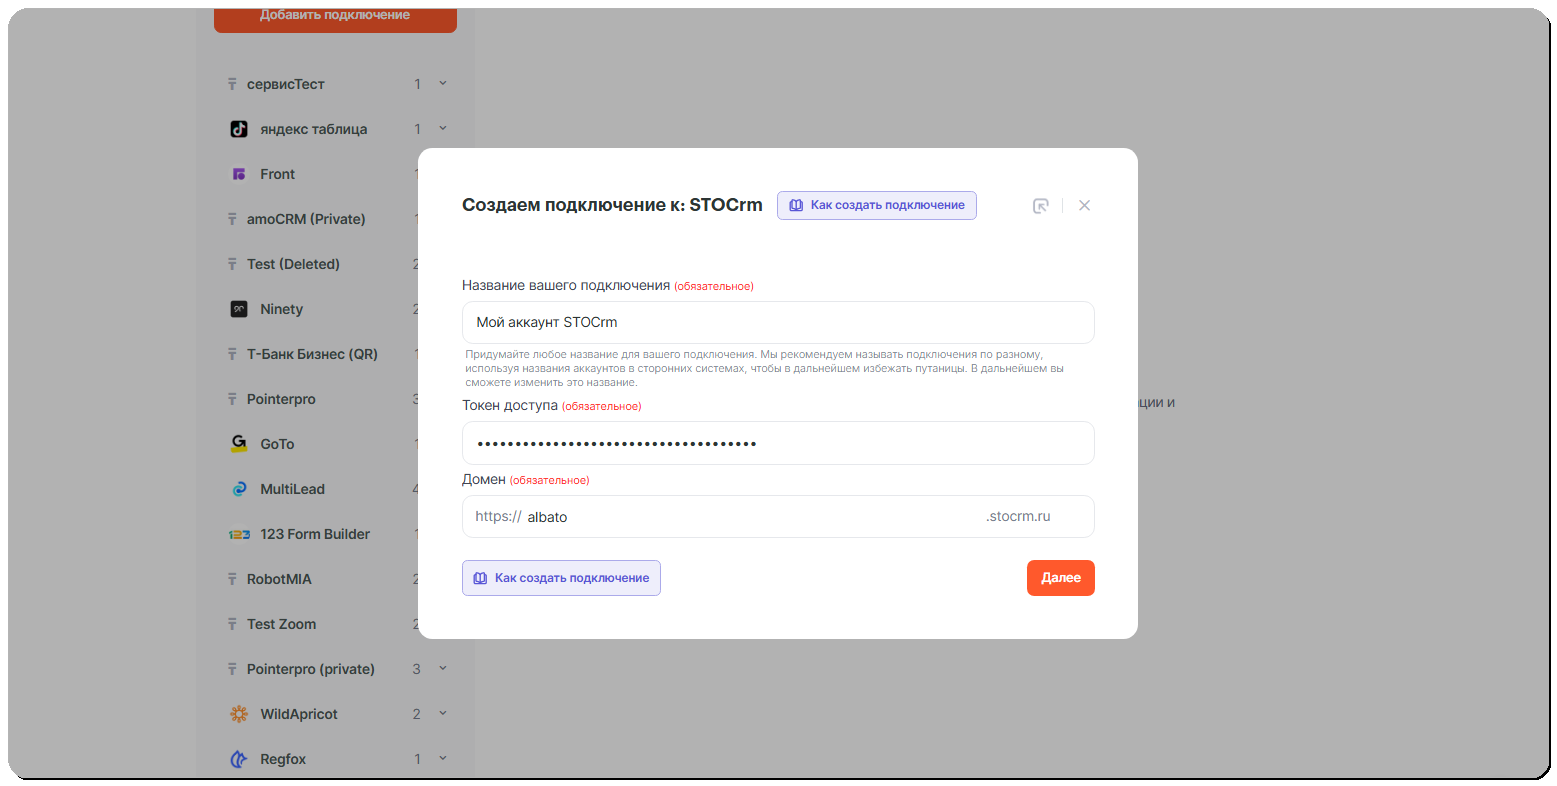Click the MultiLead app icon
Viewport: 1557px width, 786px height.
point(238,488)
